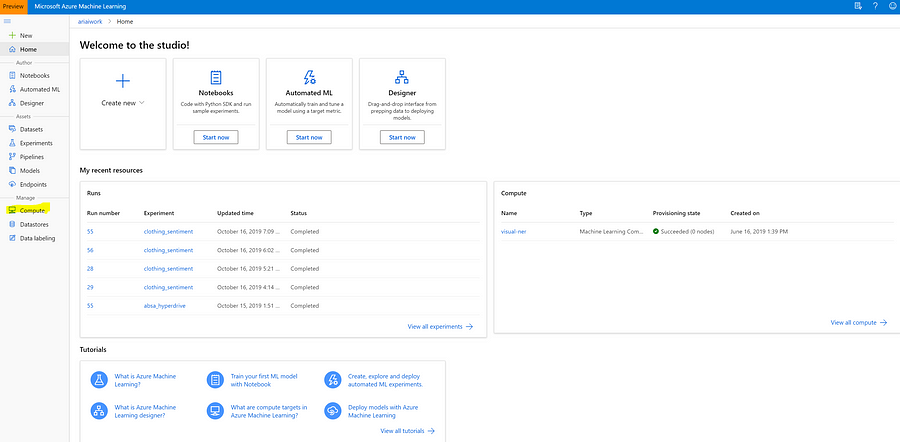Open the visual-ner compute link
900x442 pixels.
tap(513, 231)
